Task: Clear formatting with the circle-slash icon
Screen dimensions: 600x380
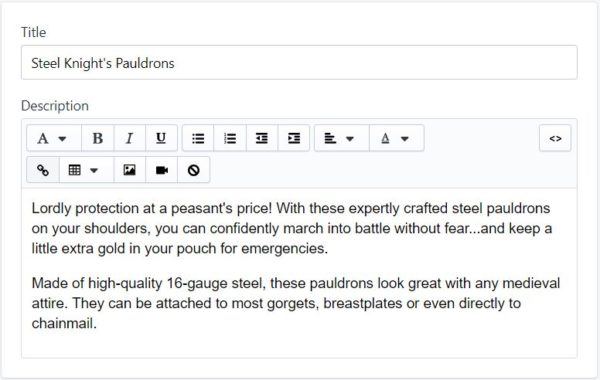Action: click(x=194, y=170)
